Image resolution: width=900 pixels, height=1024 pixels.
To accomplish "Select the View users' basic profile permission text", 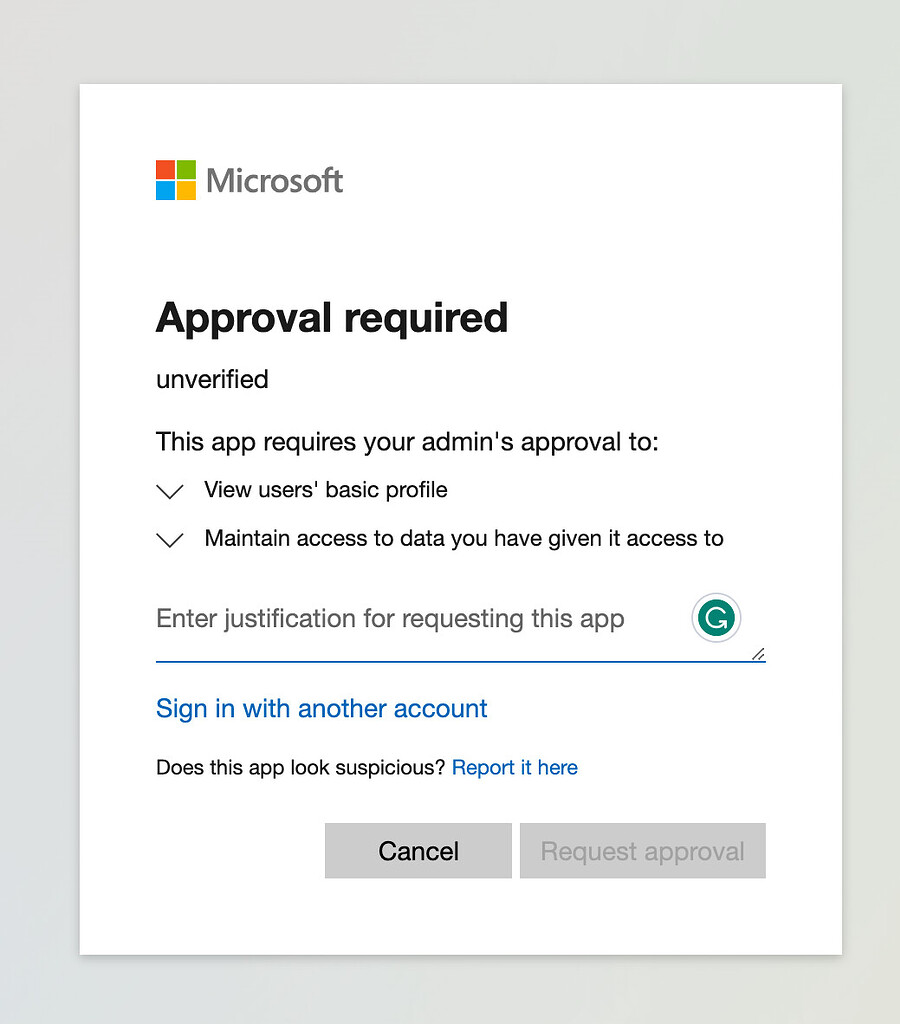I will tap(326, 490).
